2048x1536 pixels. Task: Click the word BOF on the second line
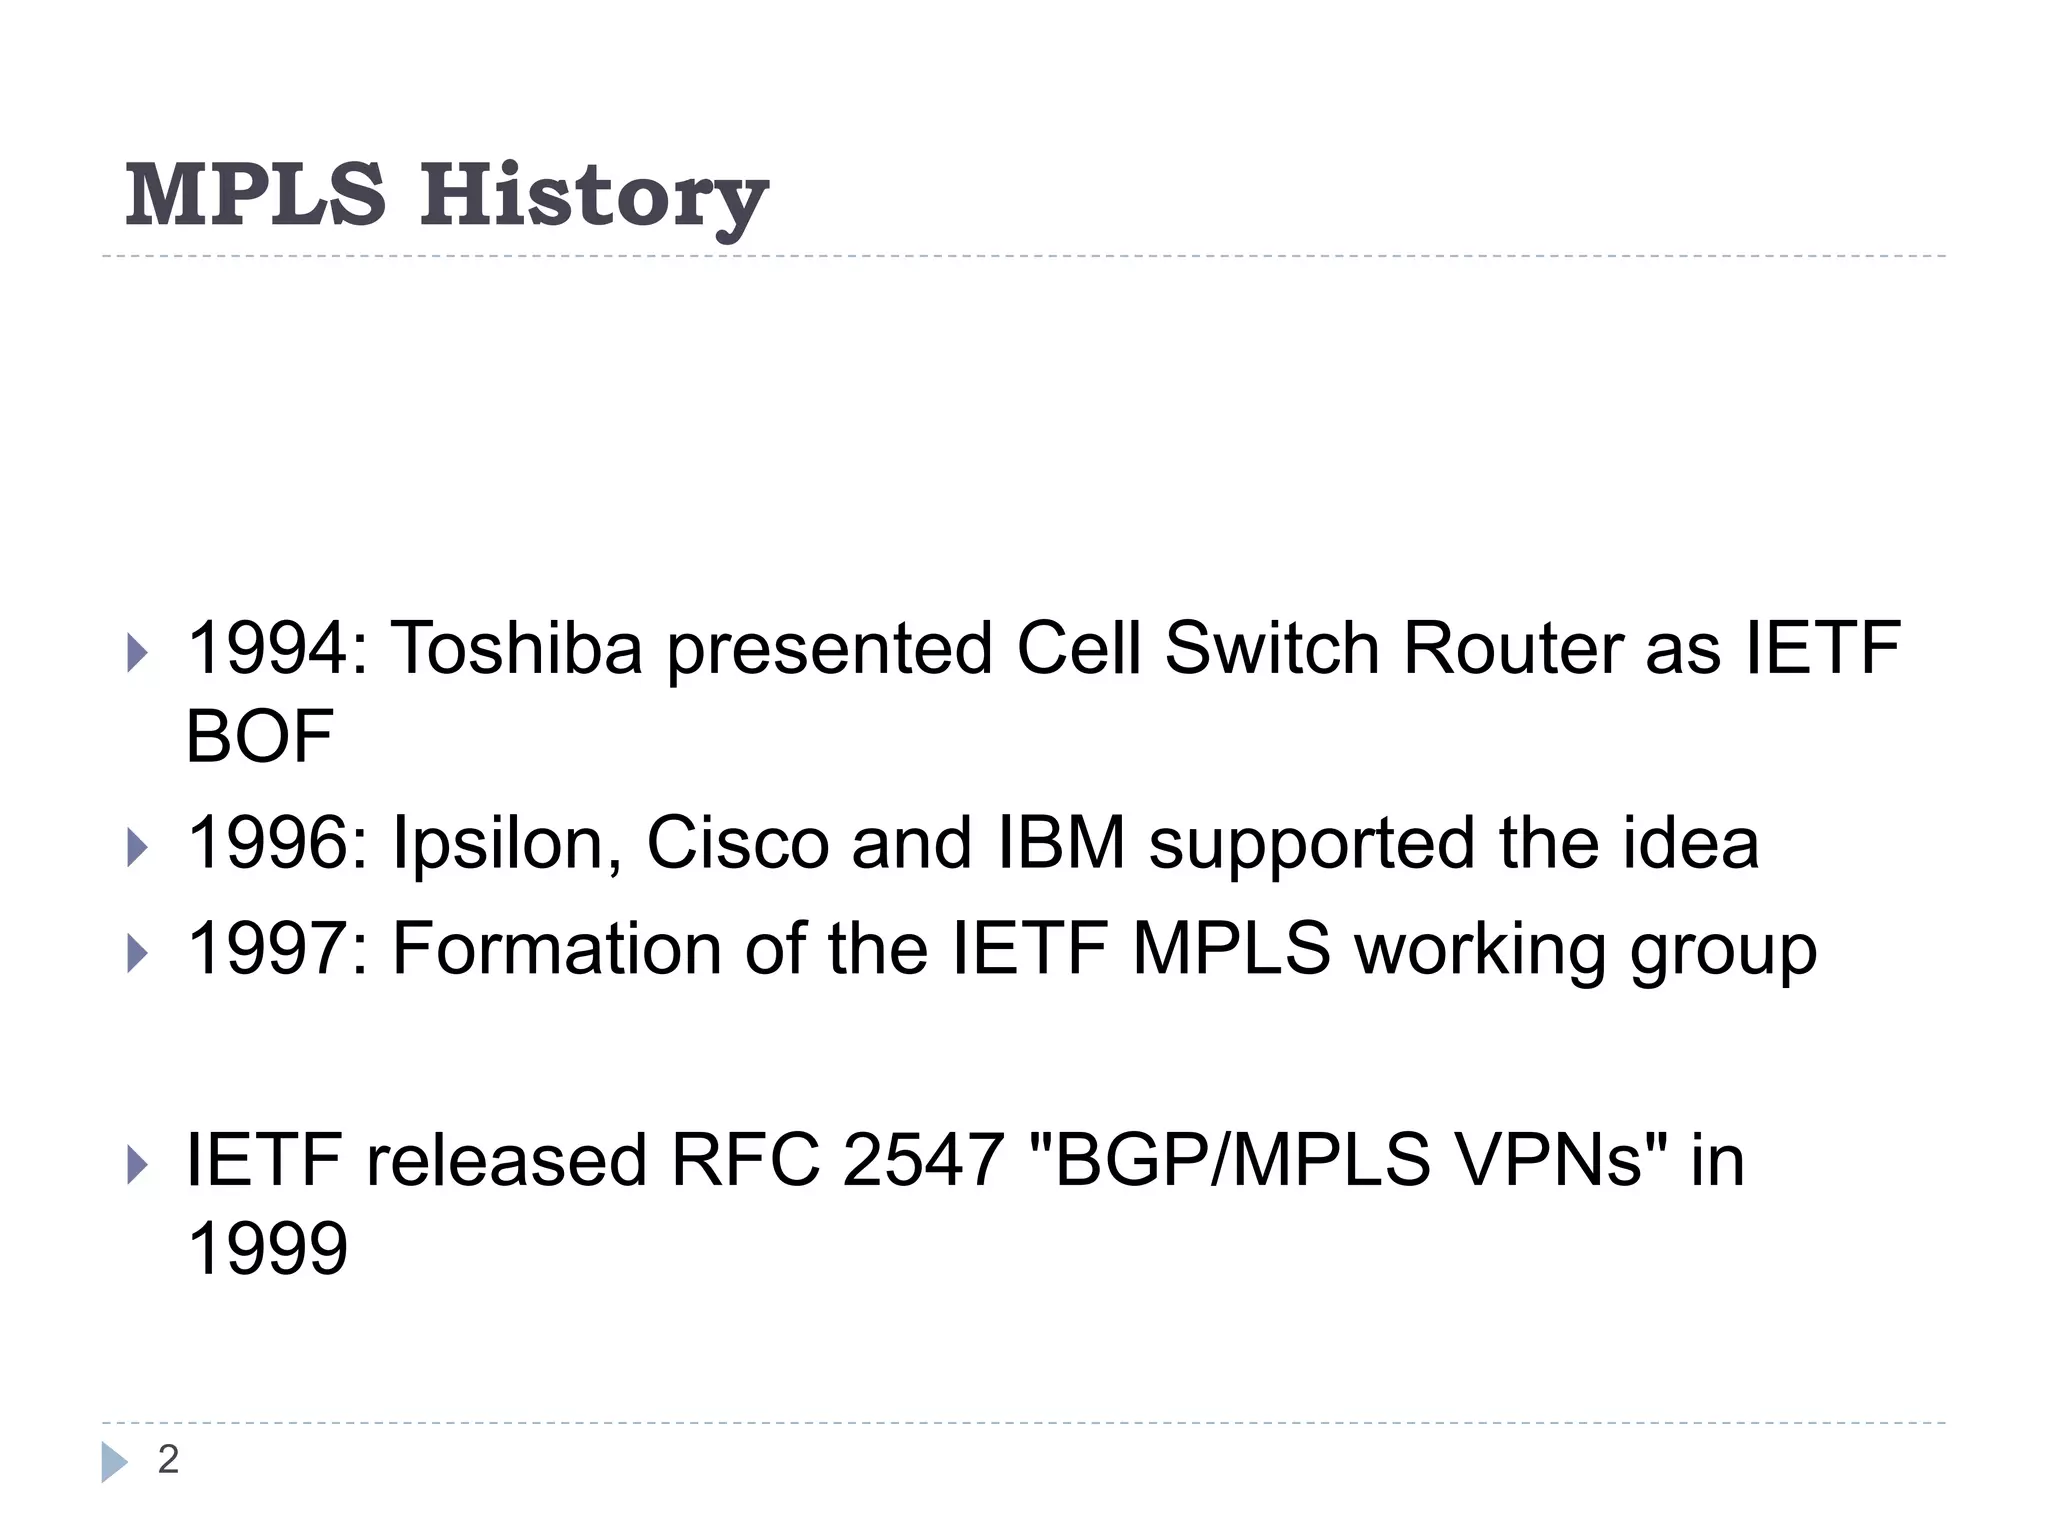[x=260, y=736]
